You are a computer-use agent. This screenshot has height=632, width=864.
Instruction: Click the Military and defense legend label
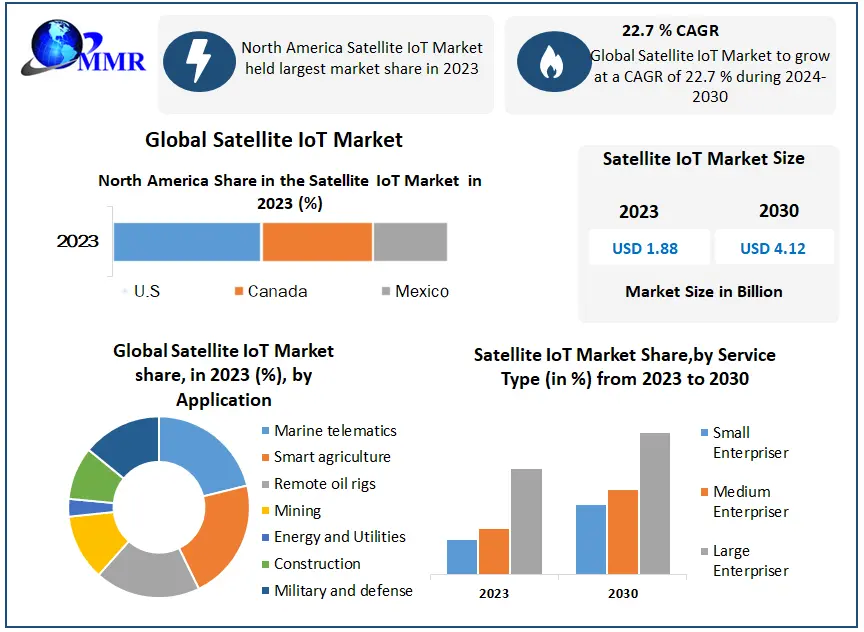click(343, 591)
